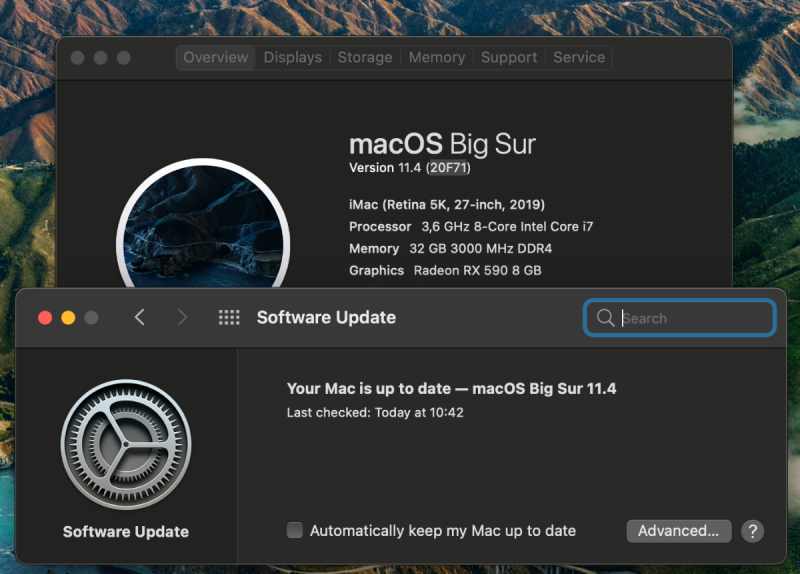Click the macOS Big Sur heading
Image resolution: width=800 pixels, height=574 pixels.
click(x=442, y=144)
